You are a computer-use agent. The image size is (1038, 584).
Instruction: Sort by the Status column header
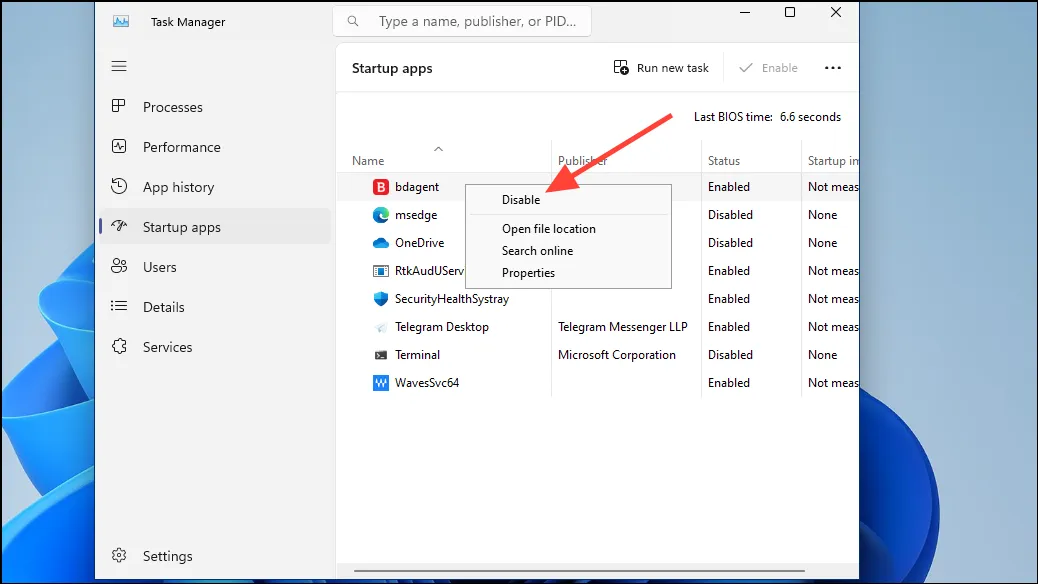pyautogui.click(x=724, y=161)
